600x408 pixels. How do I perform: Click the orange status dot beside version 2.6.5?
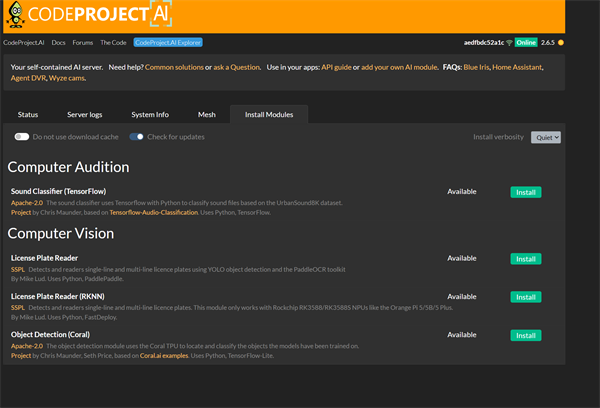pos(561,42)
